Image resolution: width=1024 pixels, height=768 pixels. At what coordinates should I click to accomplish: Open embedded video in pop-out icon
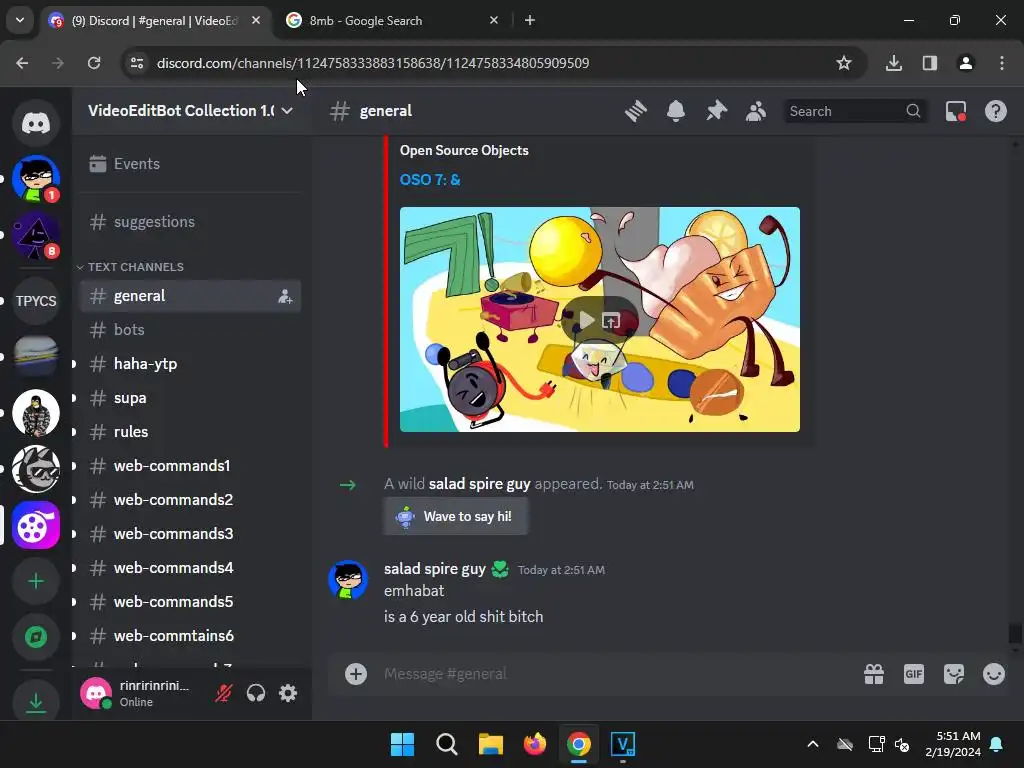[x=611, y=320]
